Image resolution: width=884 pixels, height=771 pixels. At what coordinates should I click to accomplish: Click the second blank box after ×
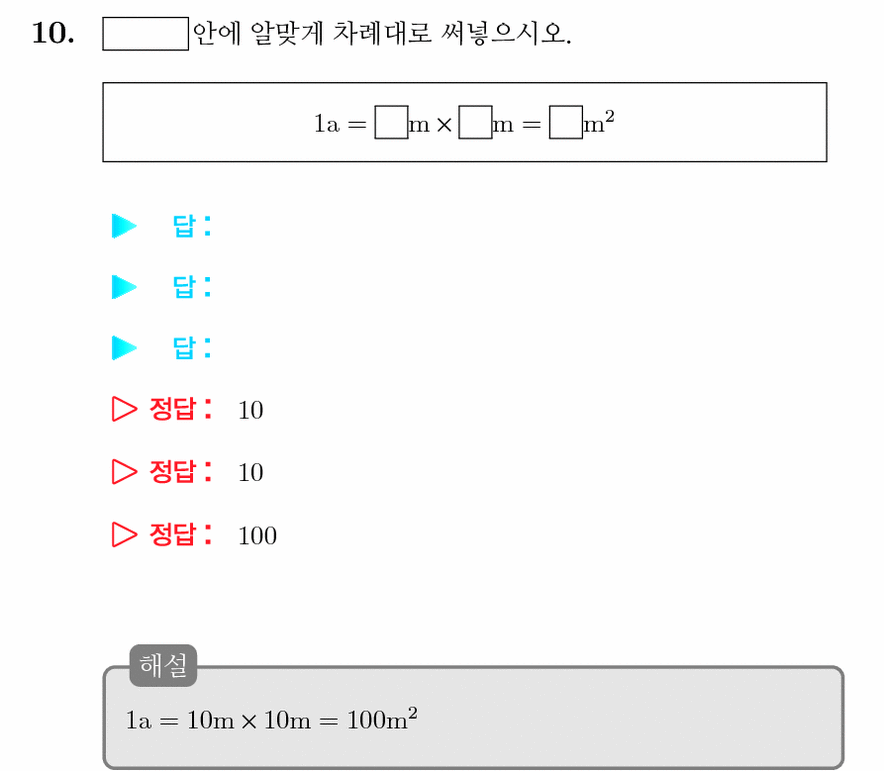tap(475, 122)
